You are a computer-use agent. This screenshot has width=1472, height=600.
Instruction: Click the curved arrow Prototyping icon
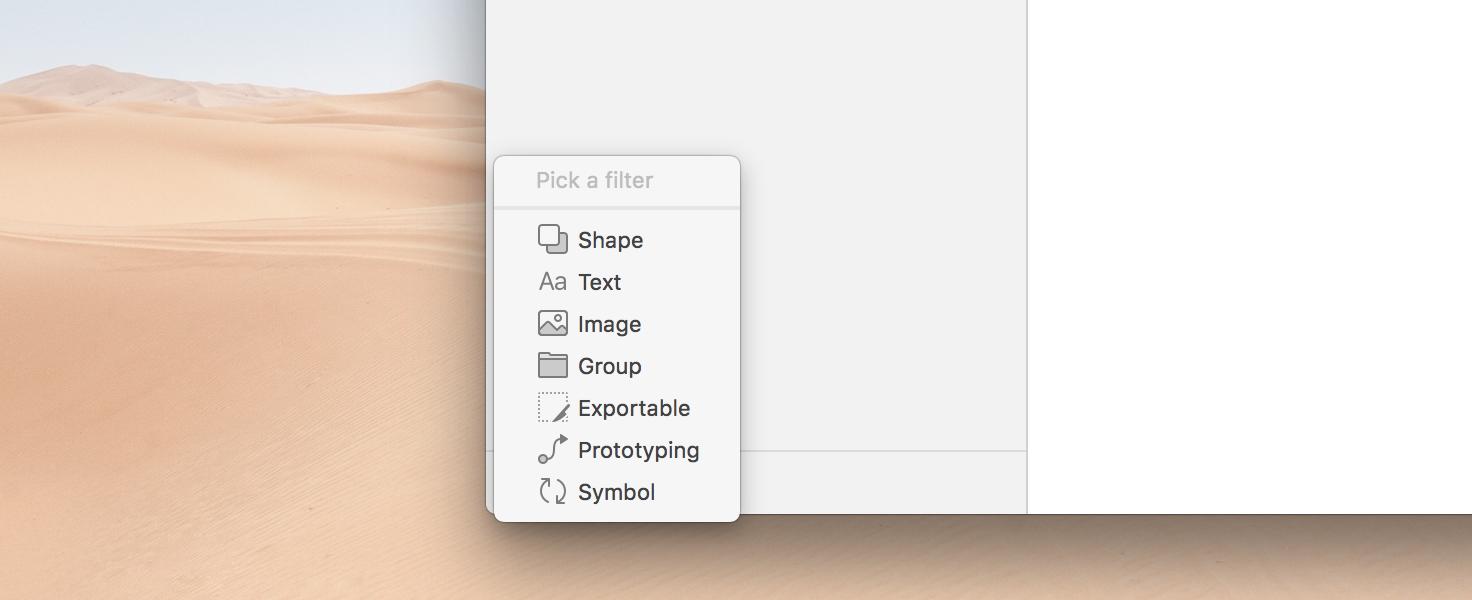[x=553, y=450]
